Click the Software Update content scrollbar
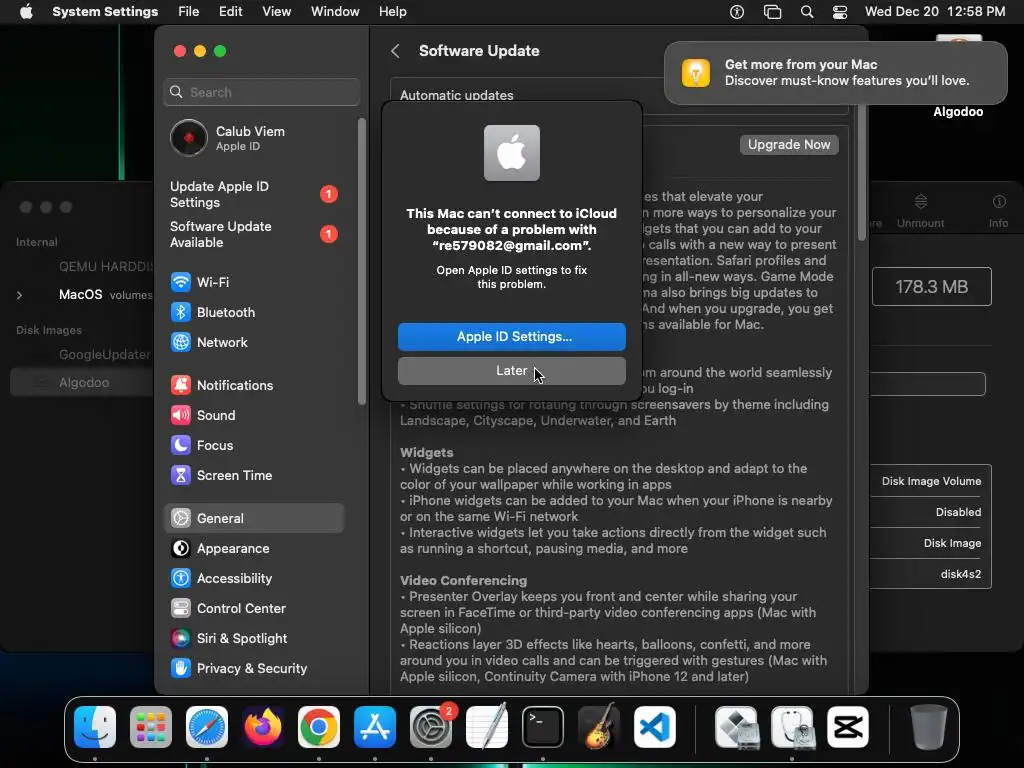1024x768 pixels. point(861,173)
